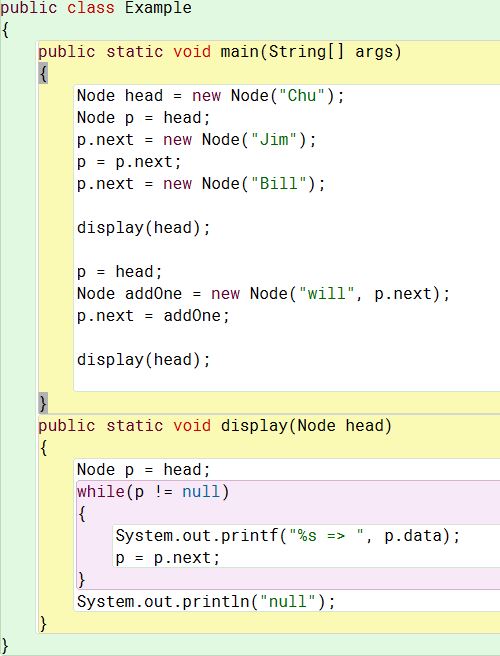Click the first display(head); call
Image resolution: width=500 pixels, height=656 pixels.
(x=144, y=228)
